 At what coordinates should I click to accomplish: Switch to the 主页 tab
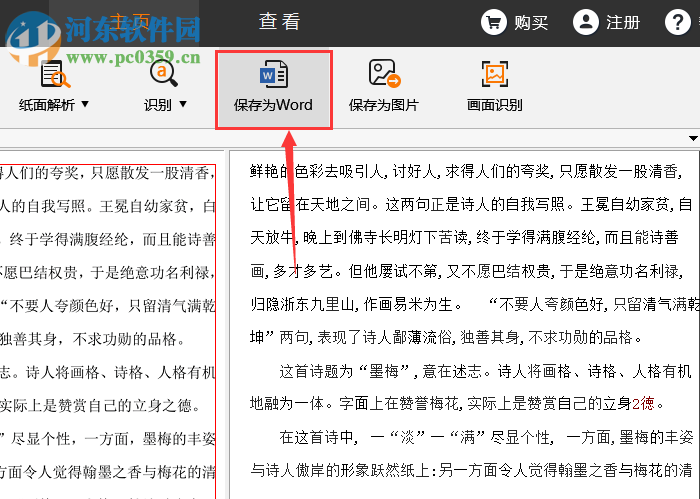tap(129, 21)
